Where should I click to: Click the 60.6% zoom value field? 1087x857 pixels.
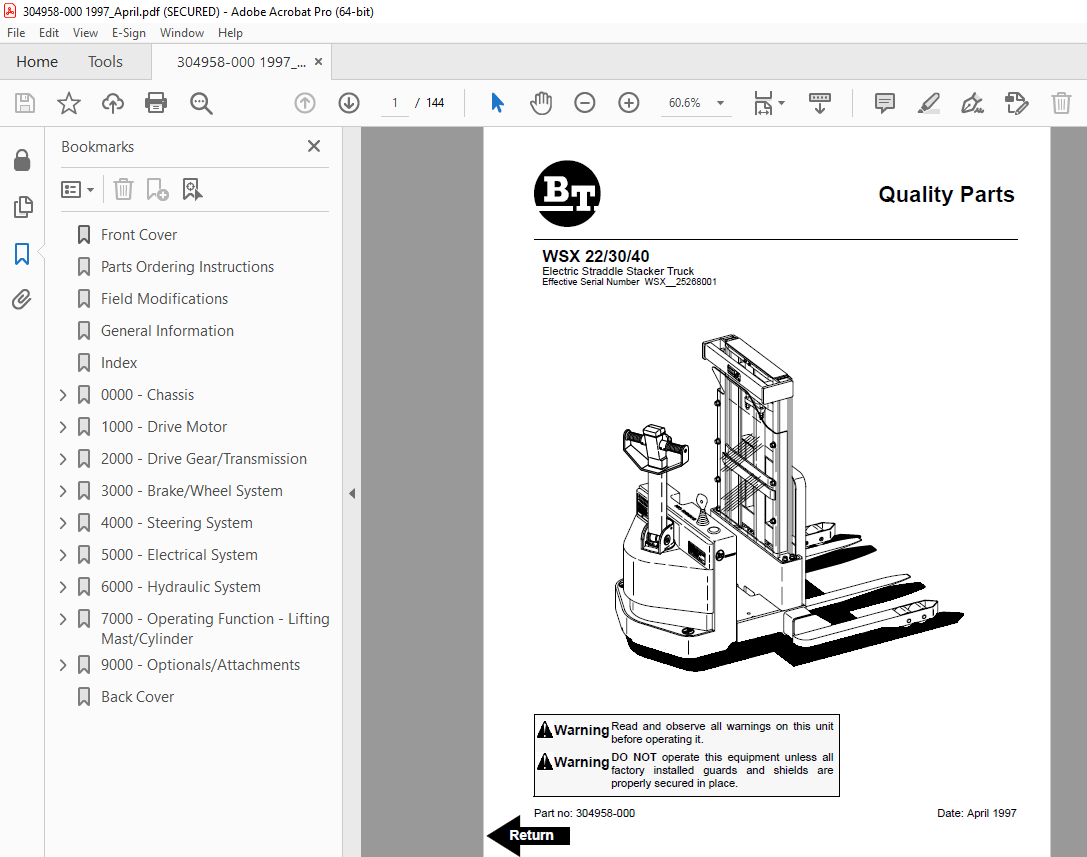(x=685, y=103)
